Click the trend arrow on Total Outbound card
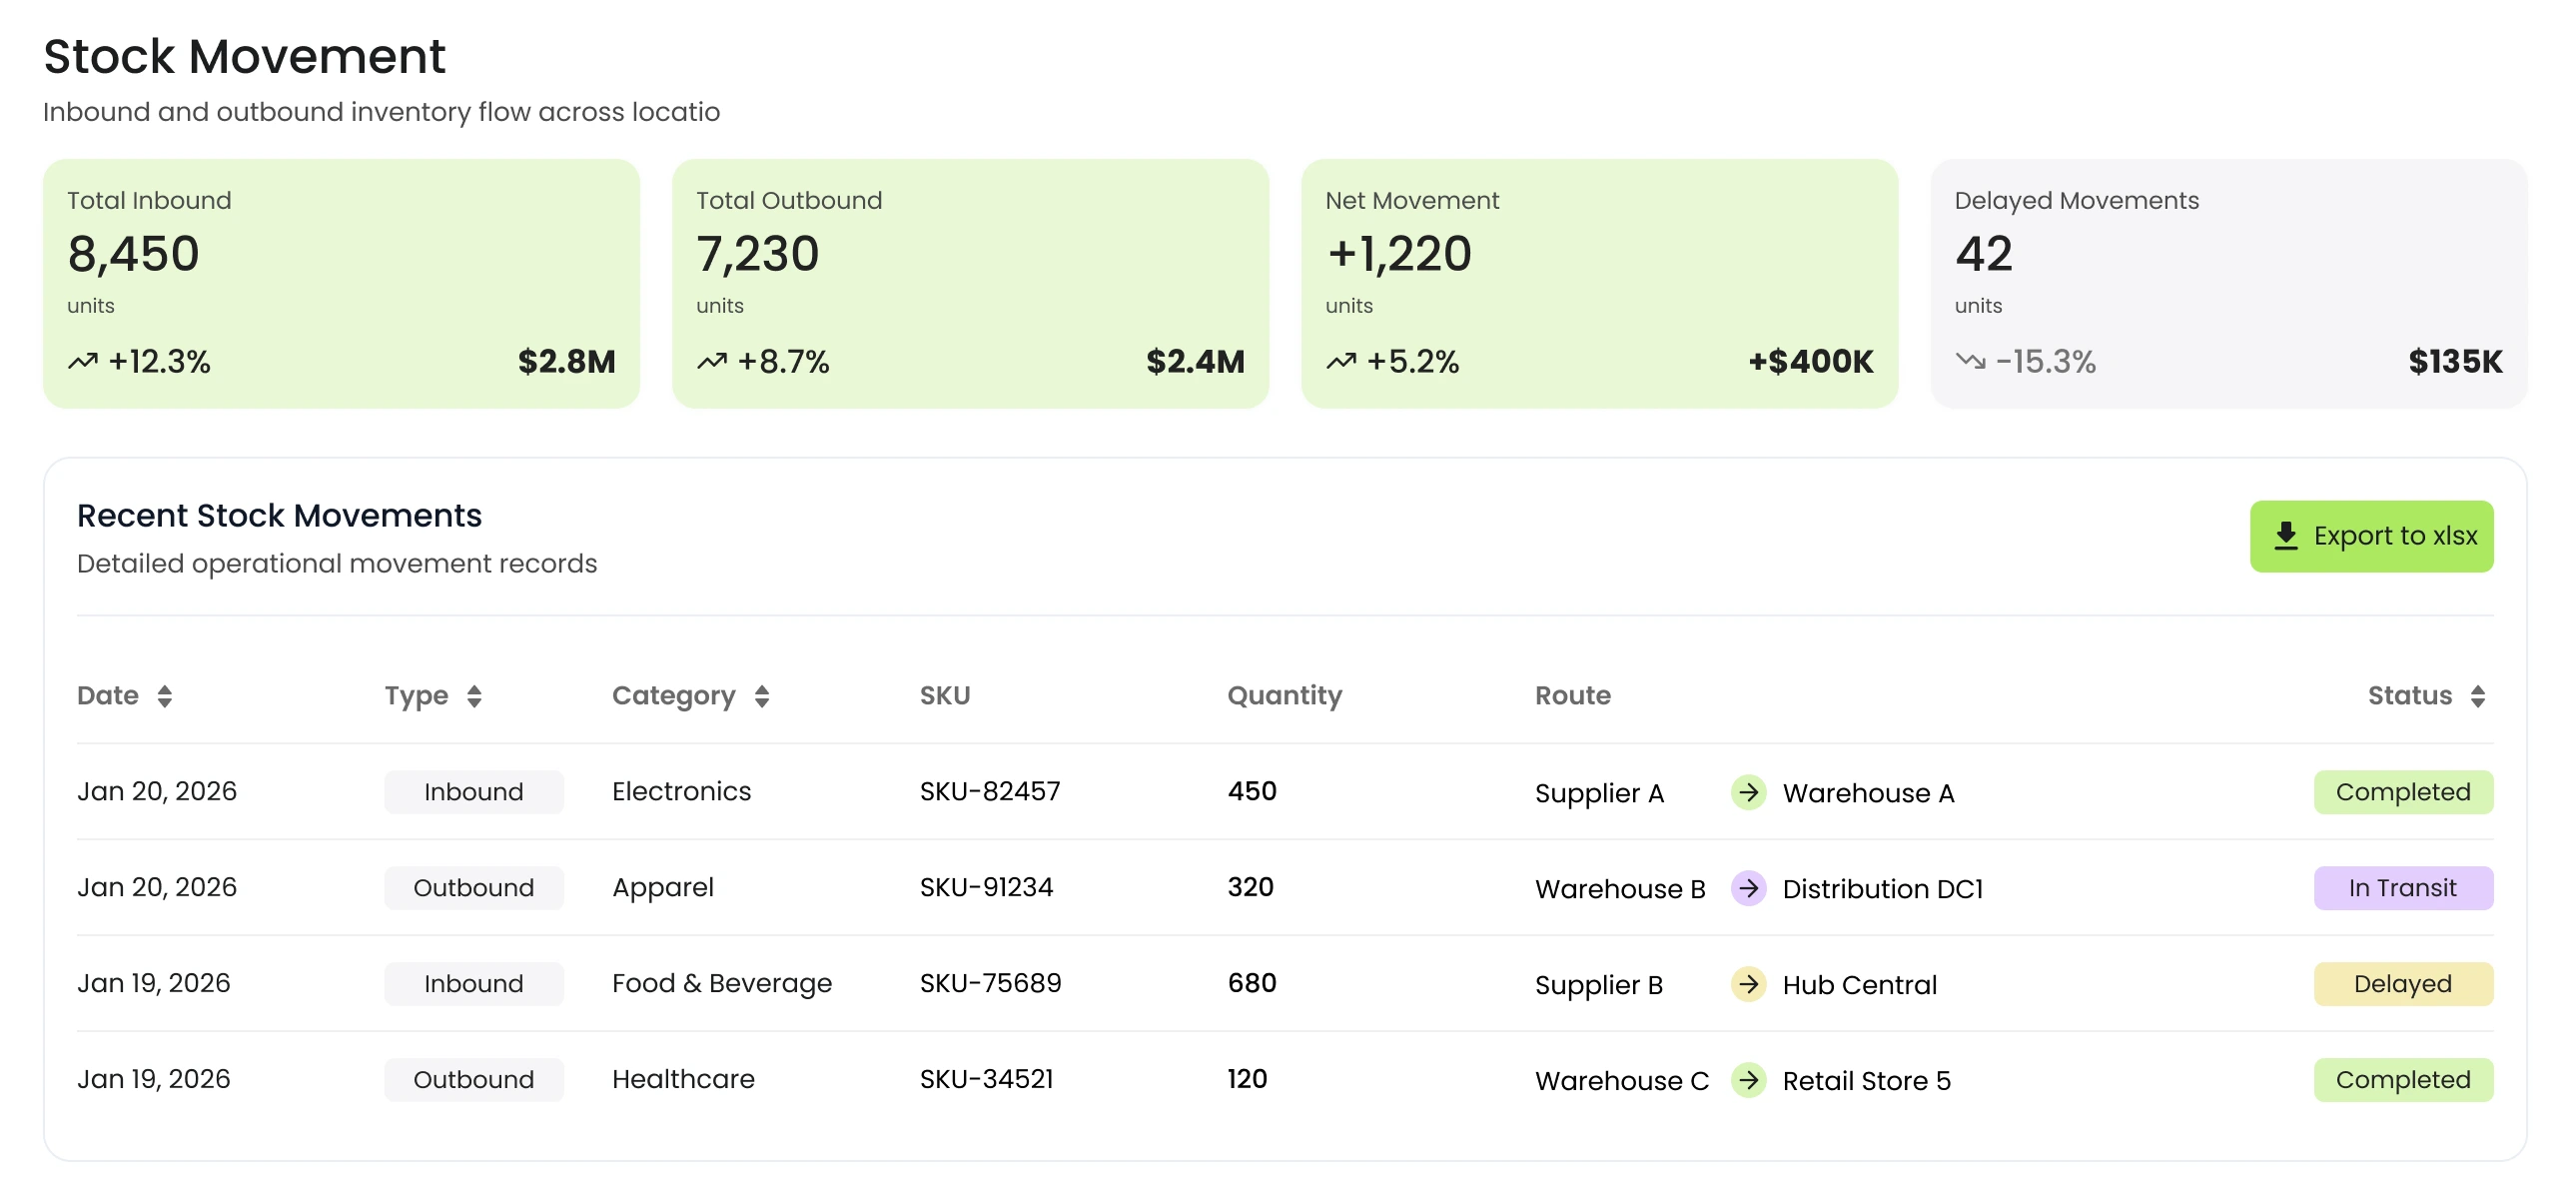The image size is (2576, 1197). coord(712,361)
